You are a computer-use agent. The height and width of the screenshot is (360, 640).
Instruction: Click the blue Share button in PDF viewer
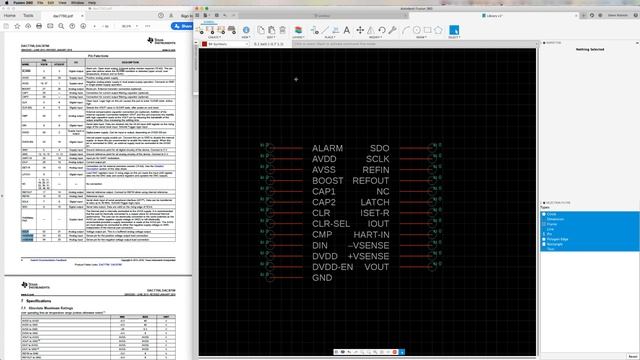(182, 26)
